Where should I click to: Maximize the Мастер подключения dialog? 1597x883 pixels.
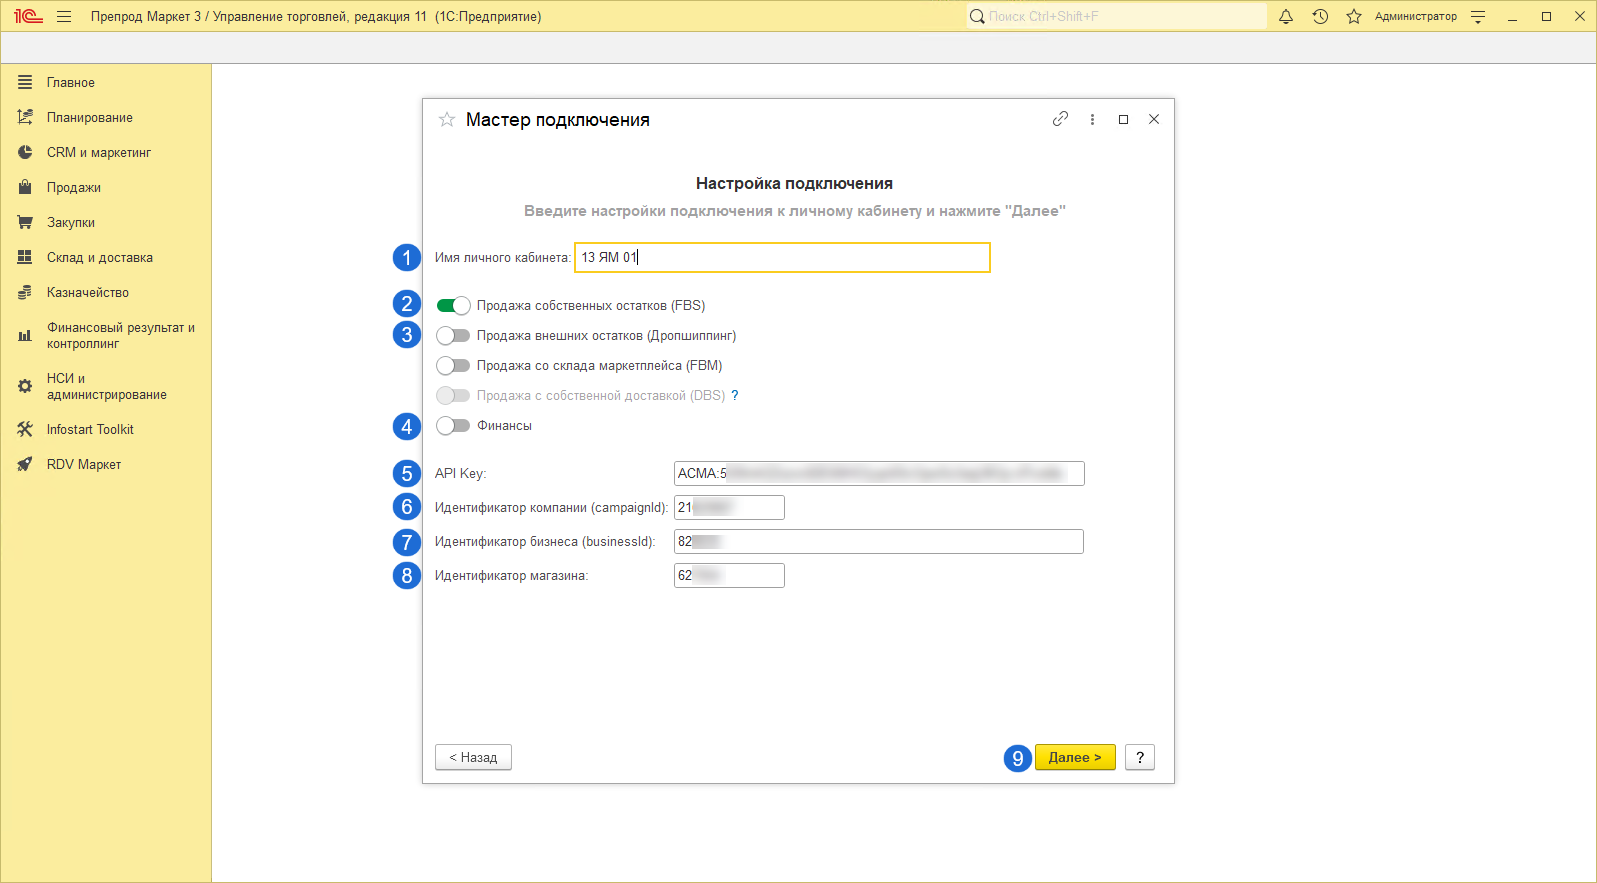coord(1123,119)
